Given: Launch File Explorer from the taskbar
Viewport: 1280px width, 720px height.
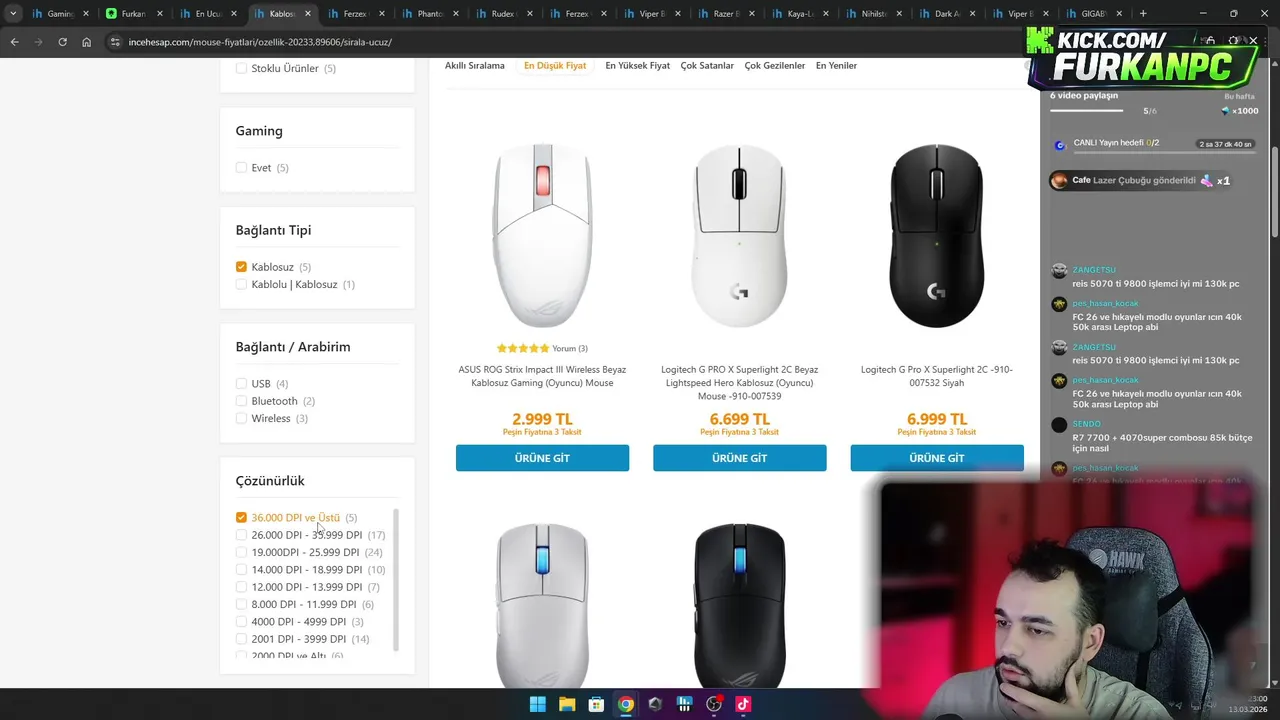Looking at the screenshot, I should click(566, 704).
